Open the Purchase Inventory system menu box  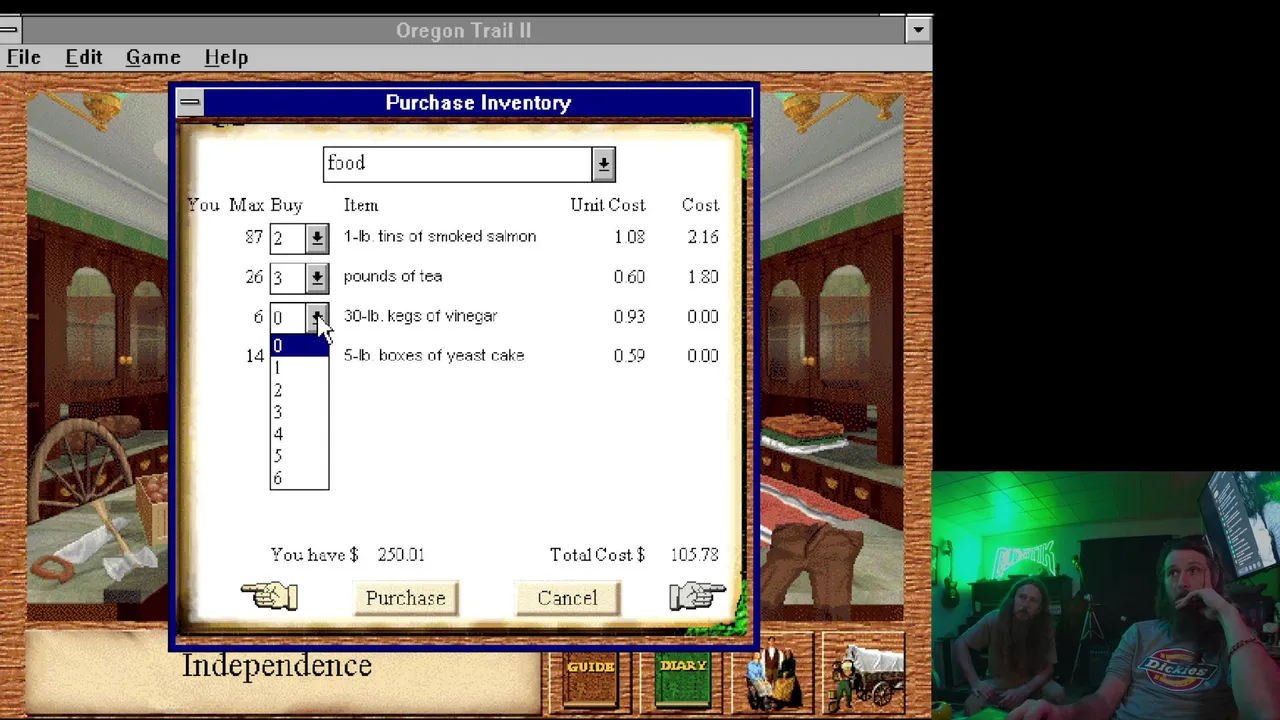coord(190,102)
